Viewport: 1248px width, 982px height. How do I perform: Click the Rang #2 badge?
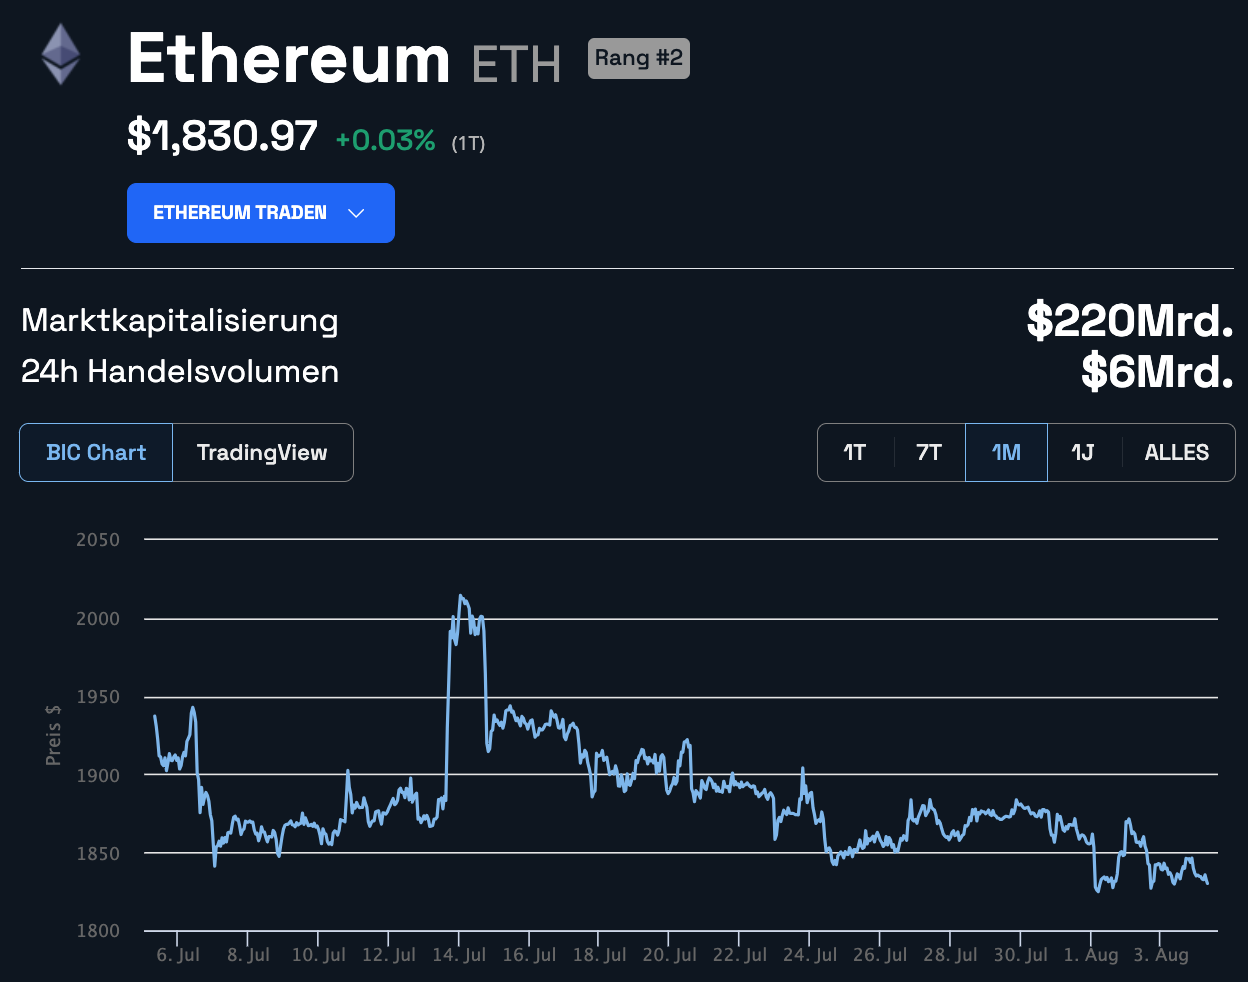click(x=638, y=58)
